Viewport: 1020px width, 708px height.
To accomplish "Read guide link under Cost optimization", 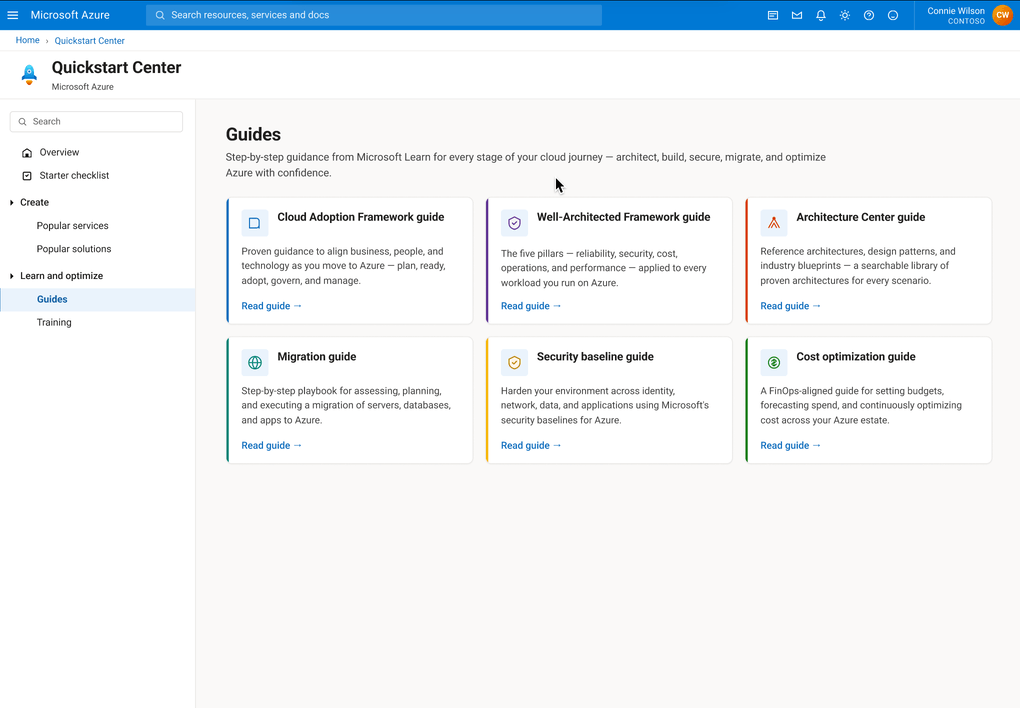I will click(x=790, y=446).
